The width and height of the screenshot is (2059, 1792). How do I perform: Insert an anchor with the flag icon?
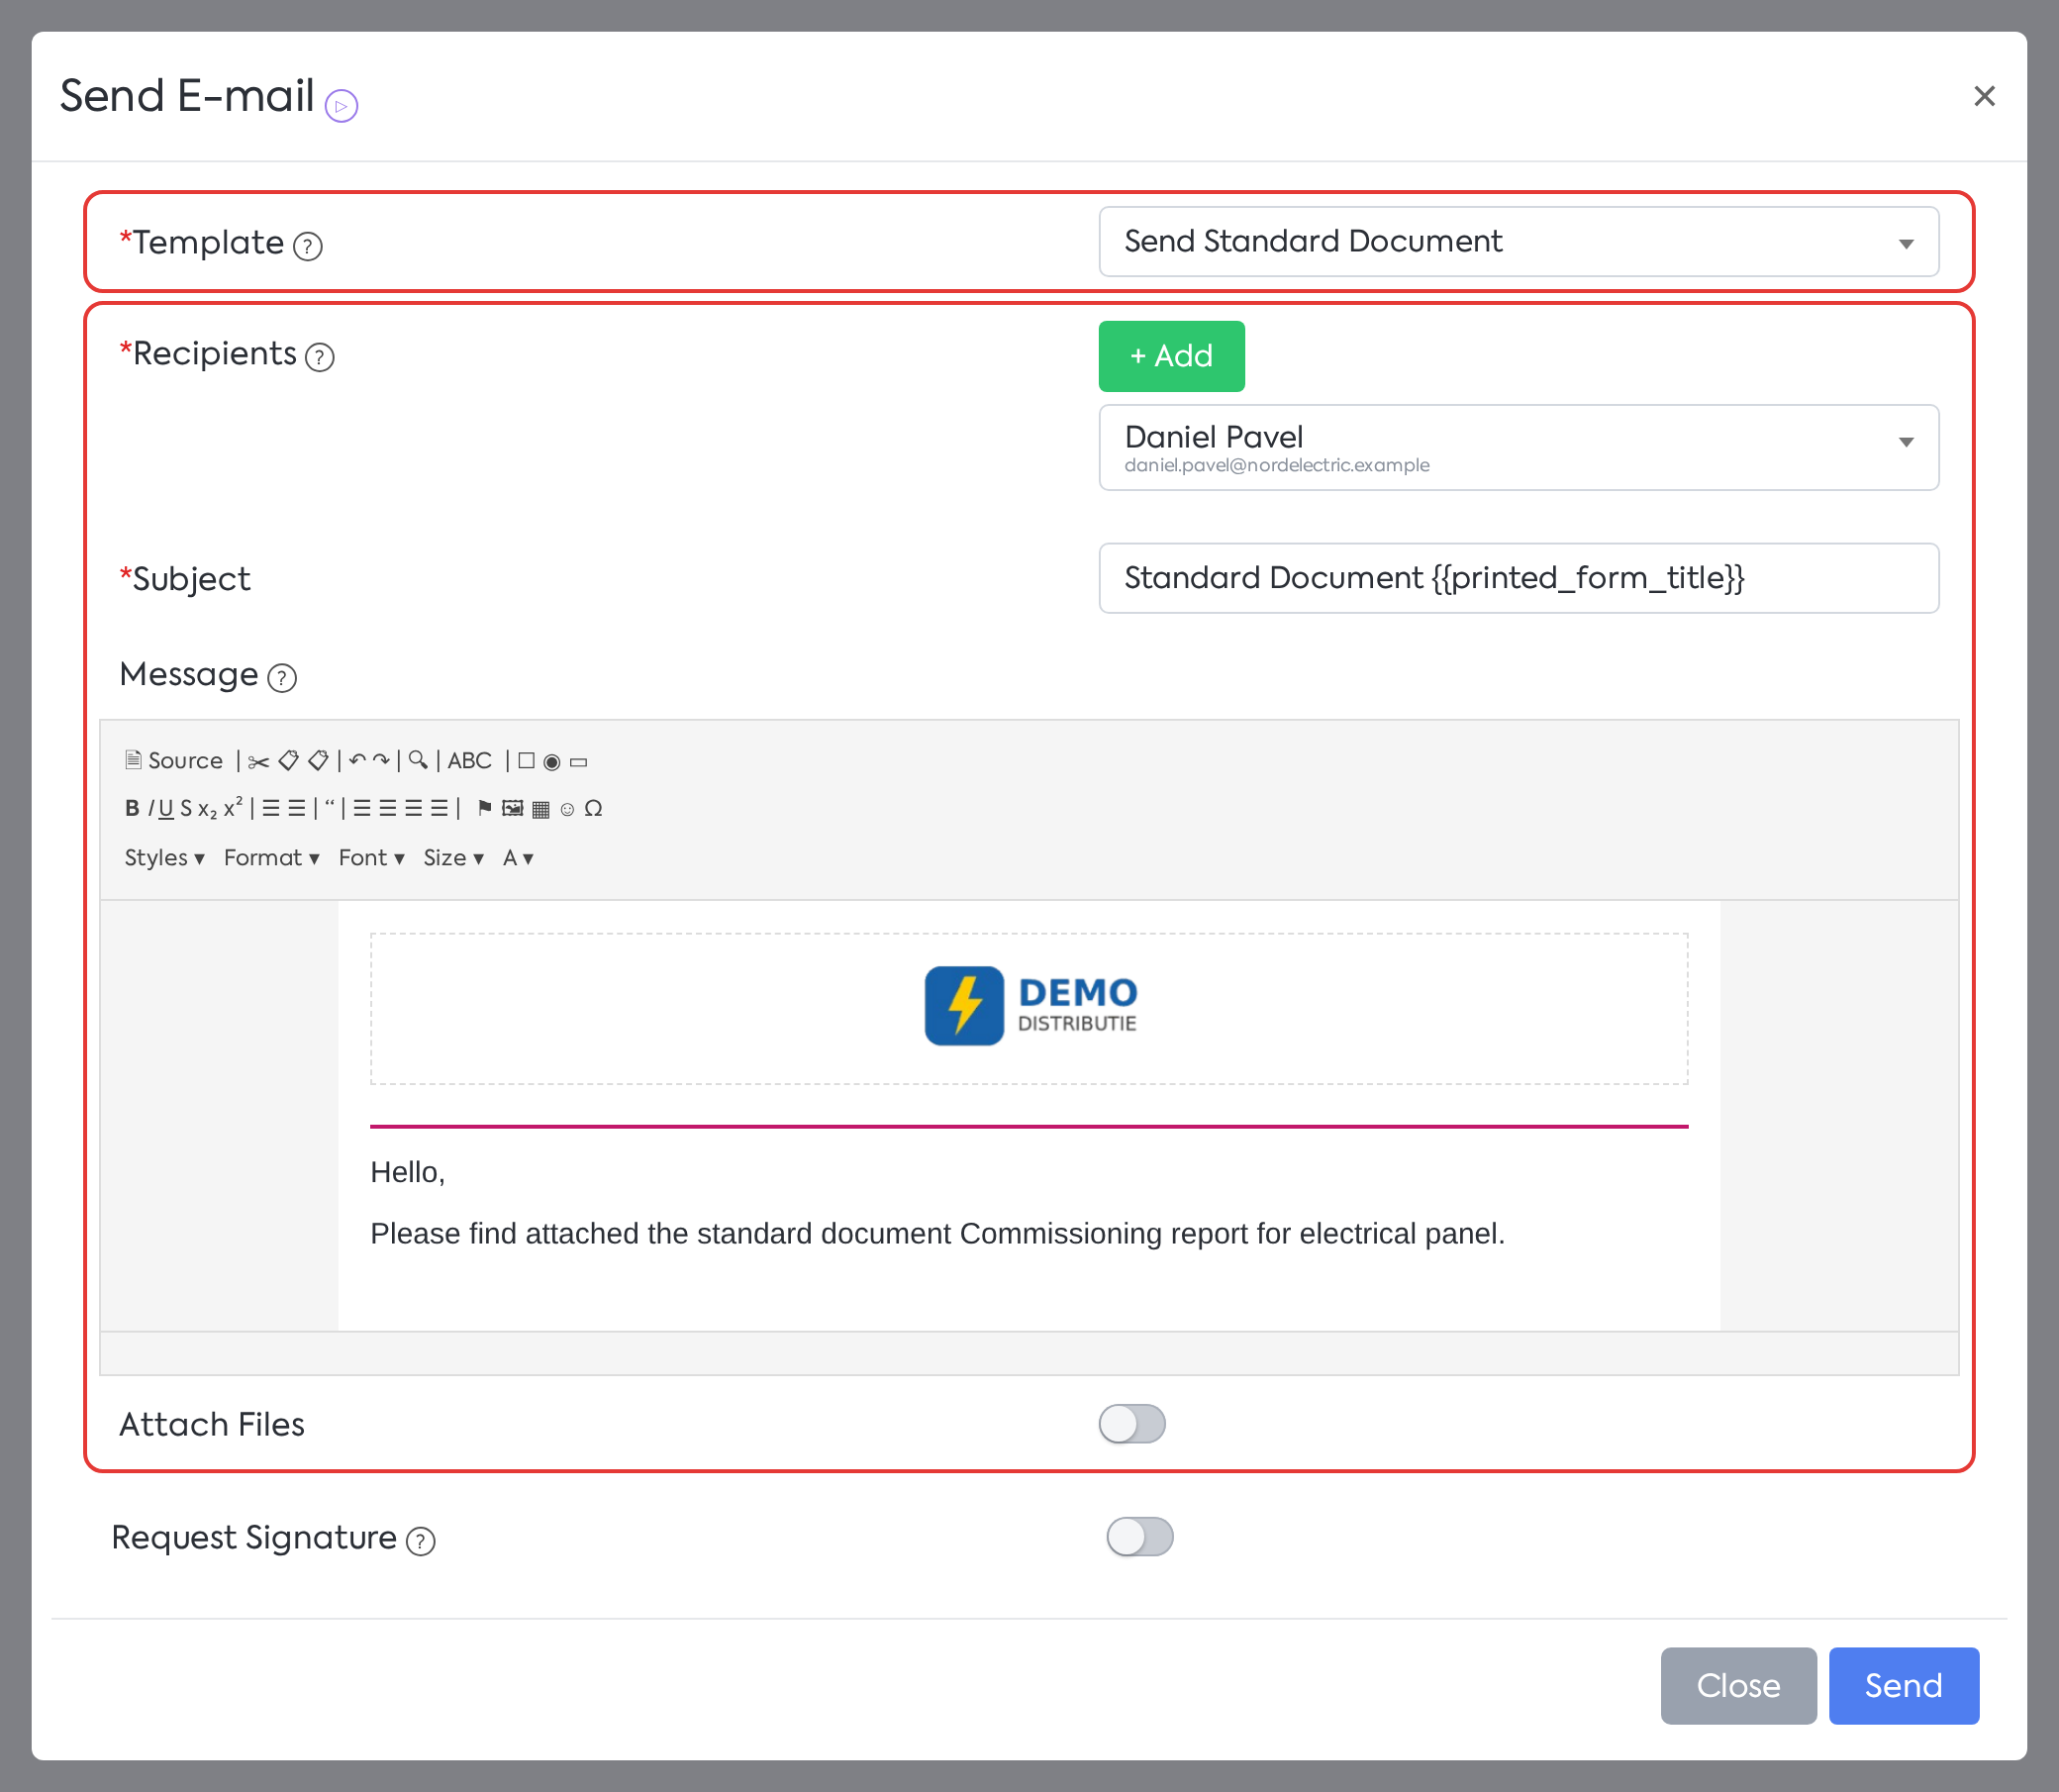click(x=484, y=808)
